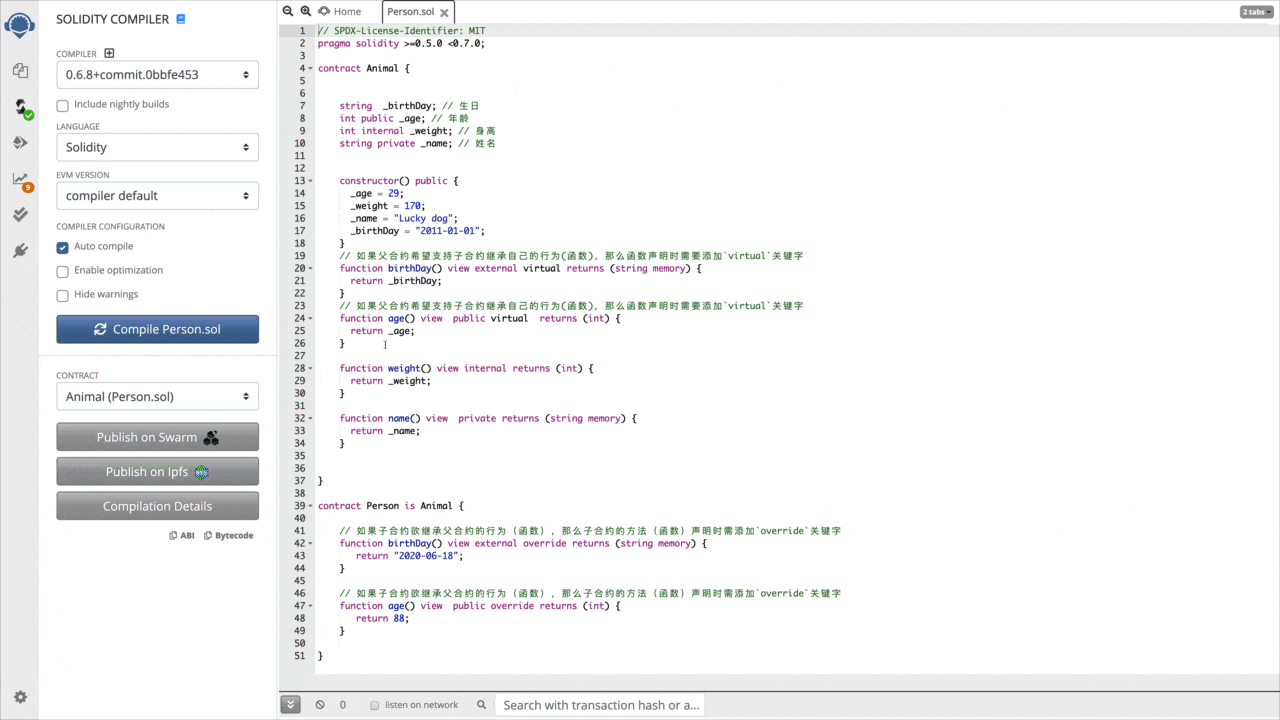Open the compiler version dropdown 0.6.8+commit
Image resolution: width=1280 pixels, height=720 pixels.
(158, 75)
